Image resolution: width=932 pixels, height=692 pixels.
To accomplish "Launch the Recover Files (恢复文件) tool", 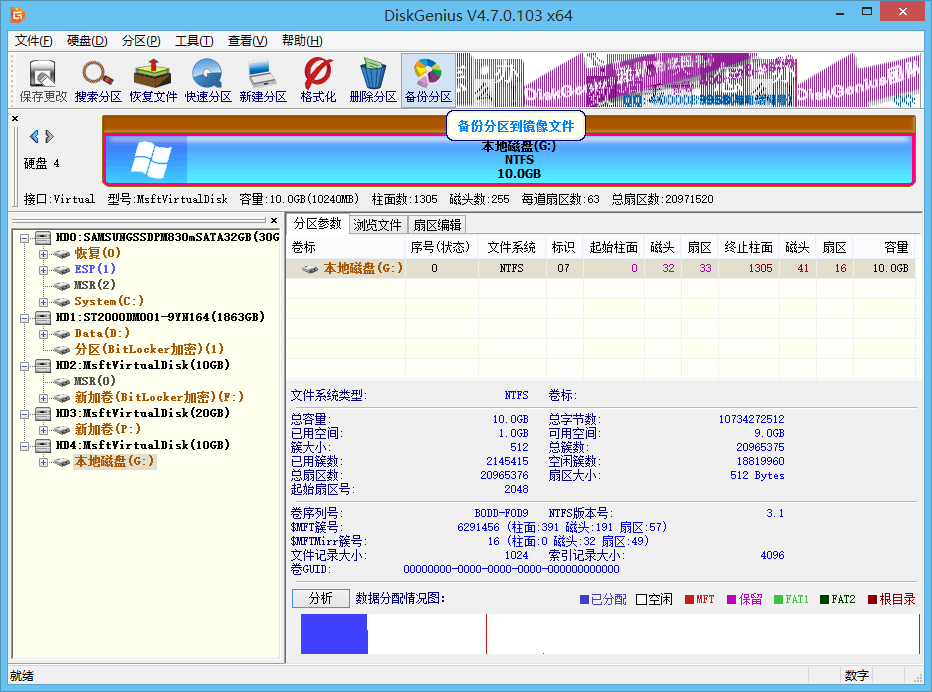I will click(153, 80).
